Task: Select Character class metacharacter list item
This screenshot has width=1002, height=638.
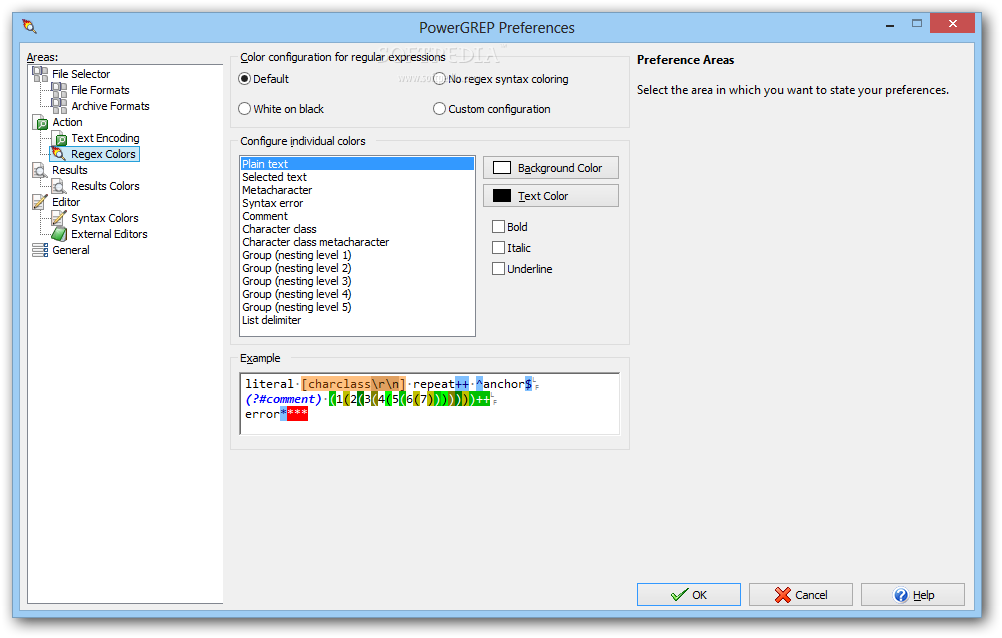Action: (357, 242)
